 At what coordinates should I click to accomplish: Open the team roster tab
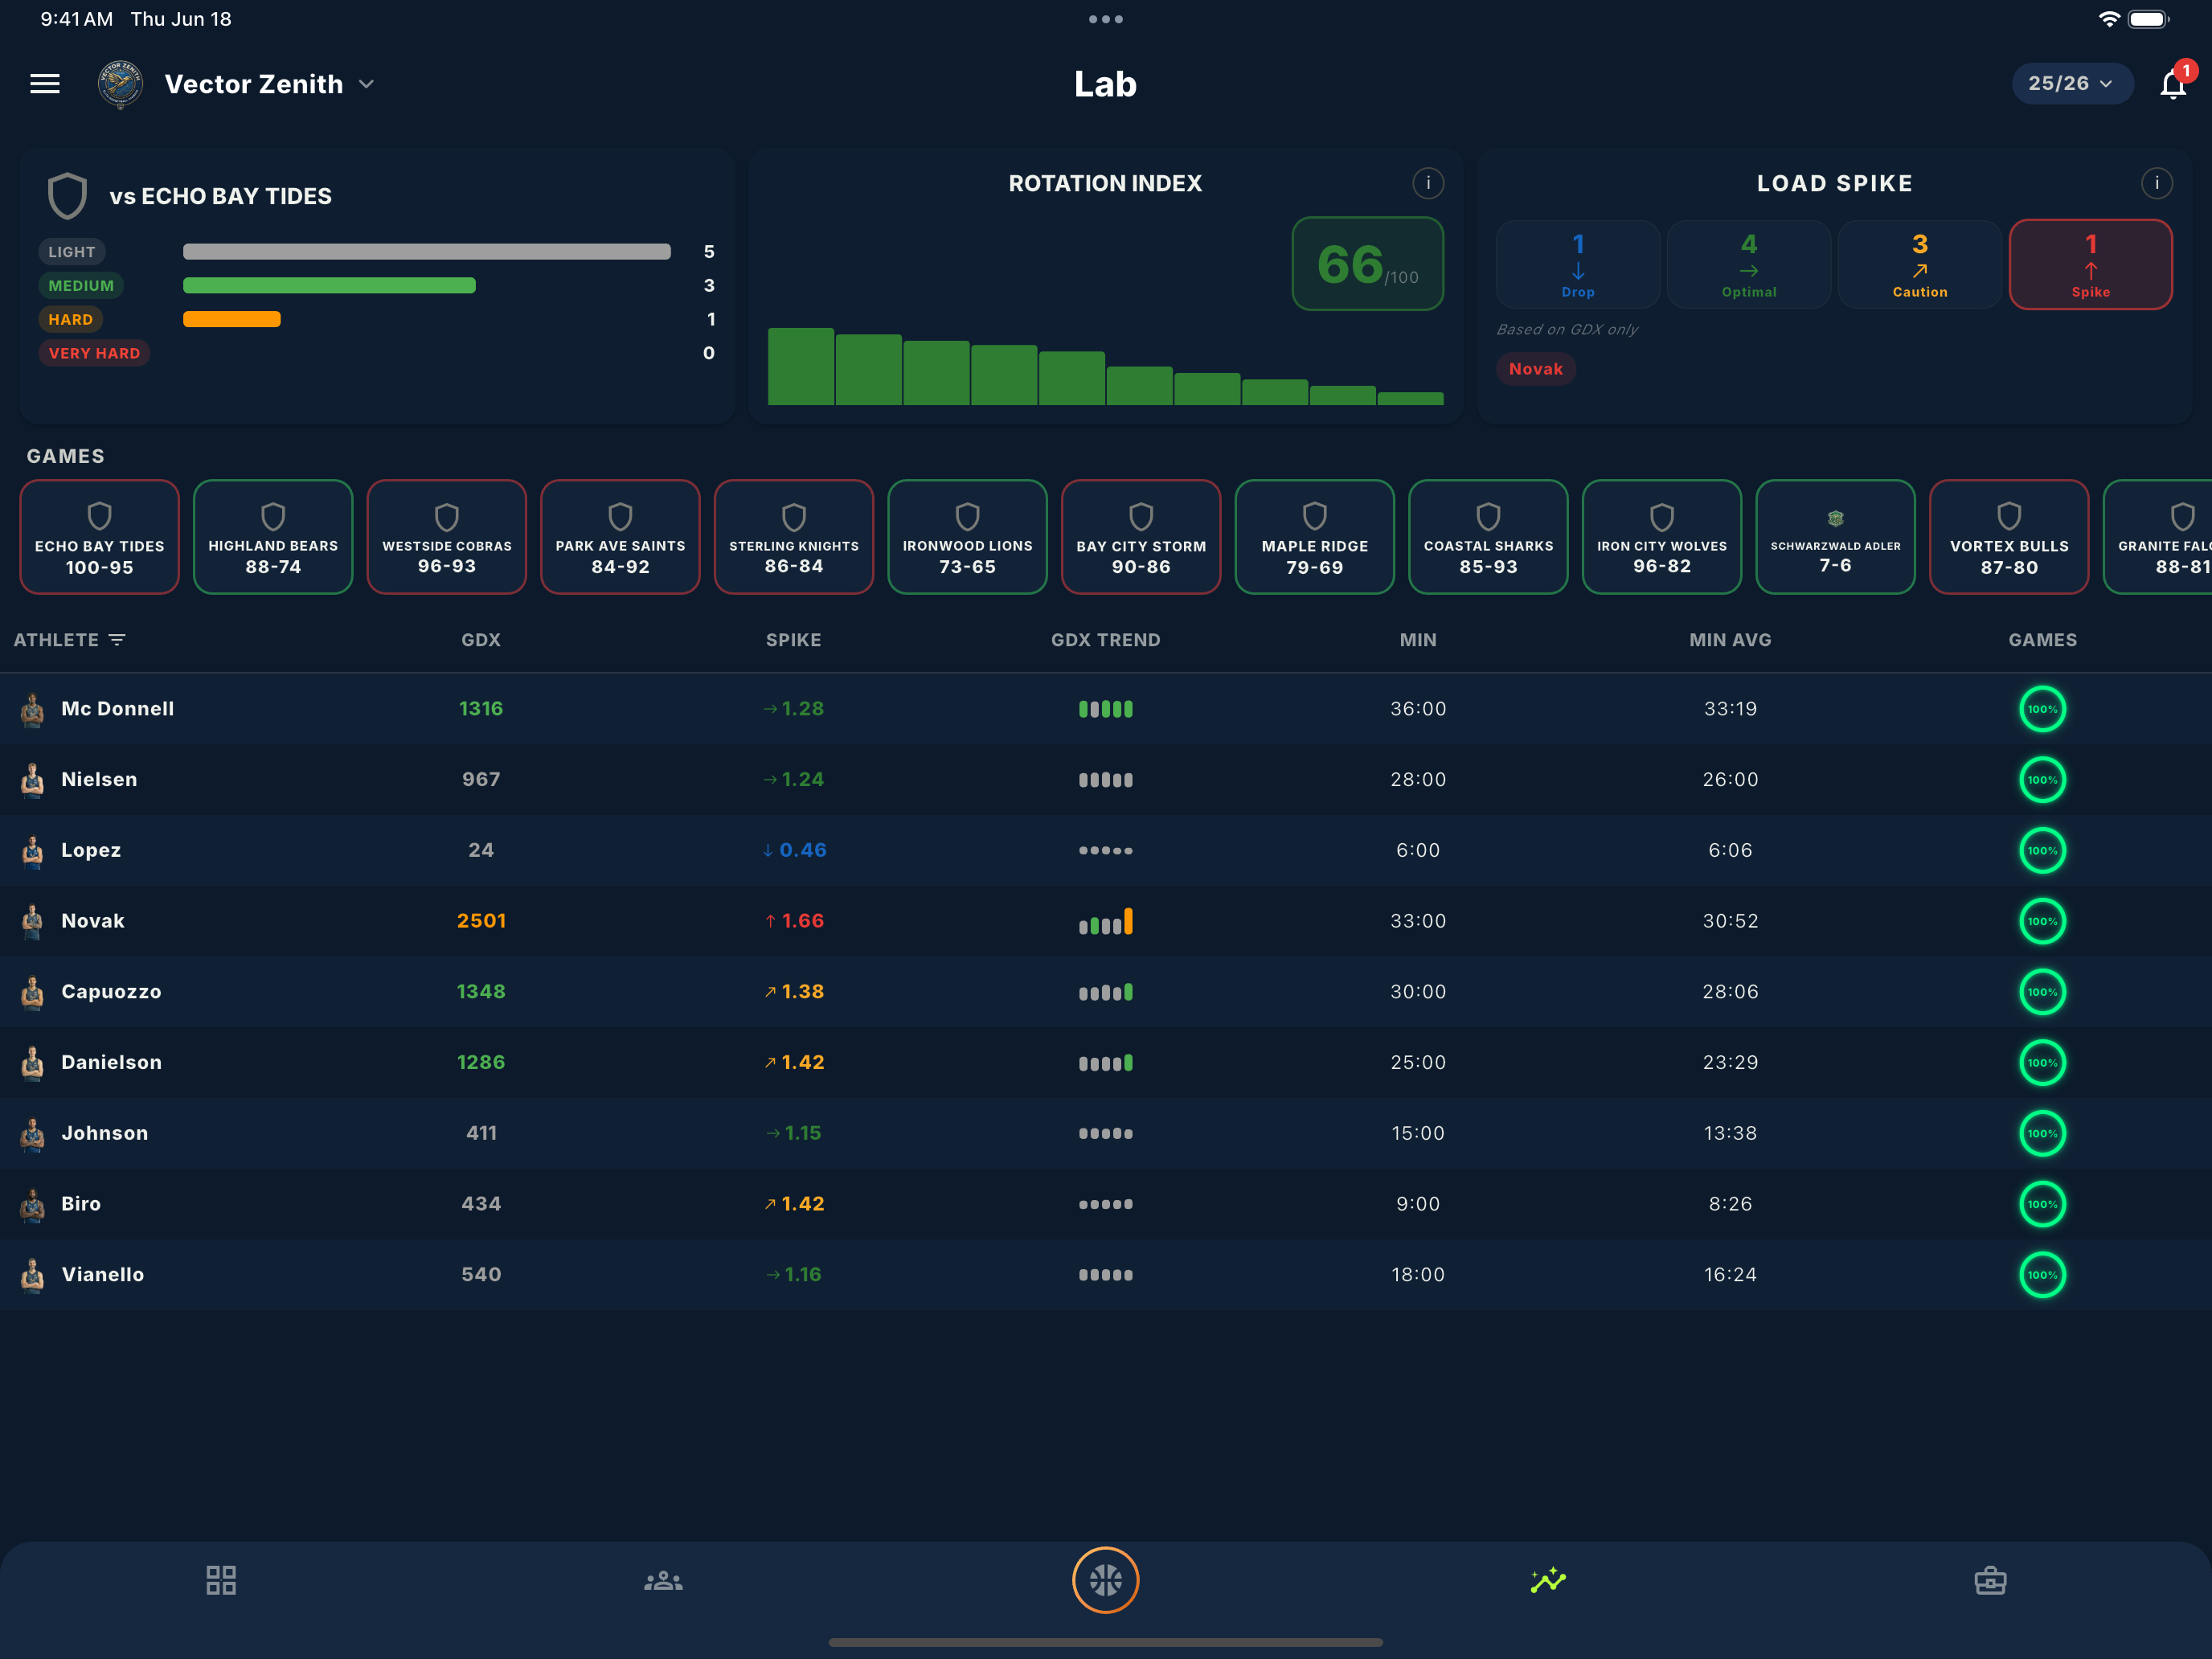coord(663,1580)
